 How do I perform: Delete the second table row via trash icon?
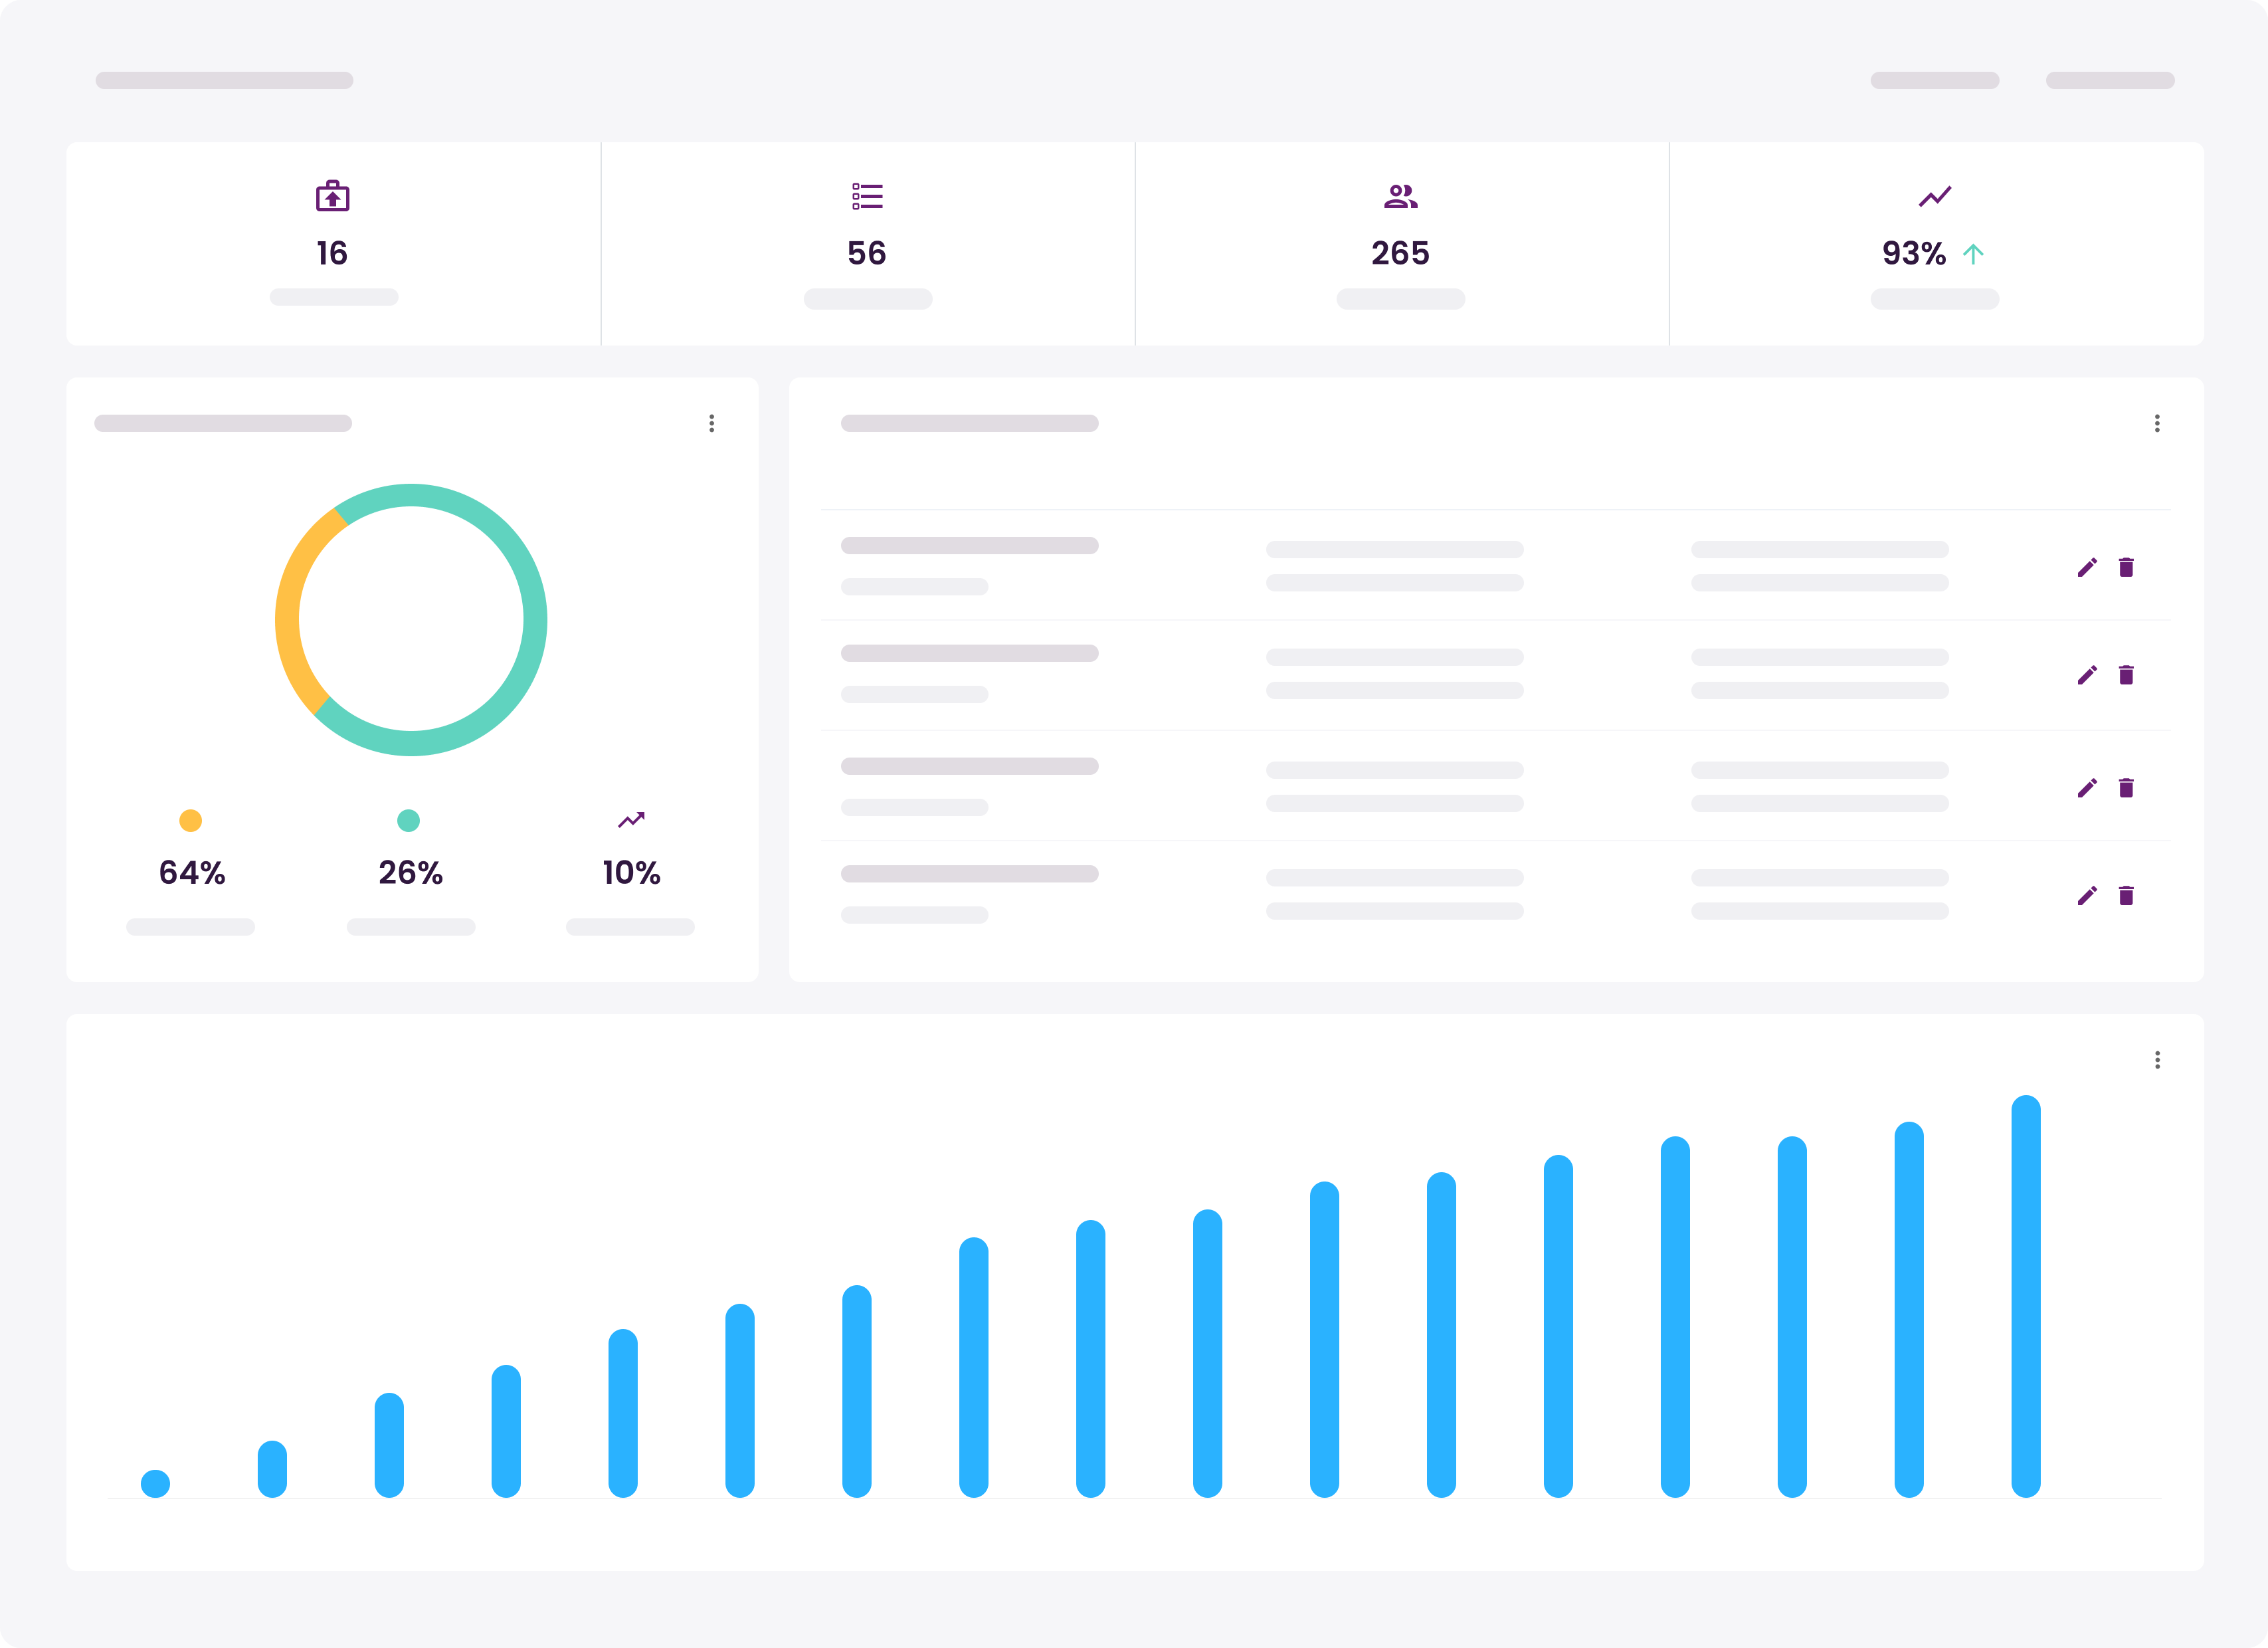pos(2127,676)
